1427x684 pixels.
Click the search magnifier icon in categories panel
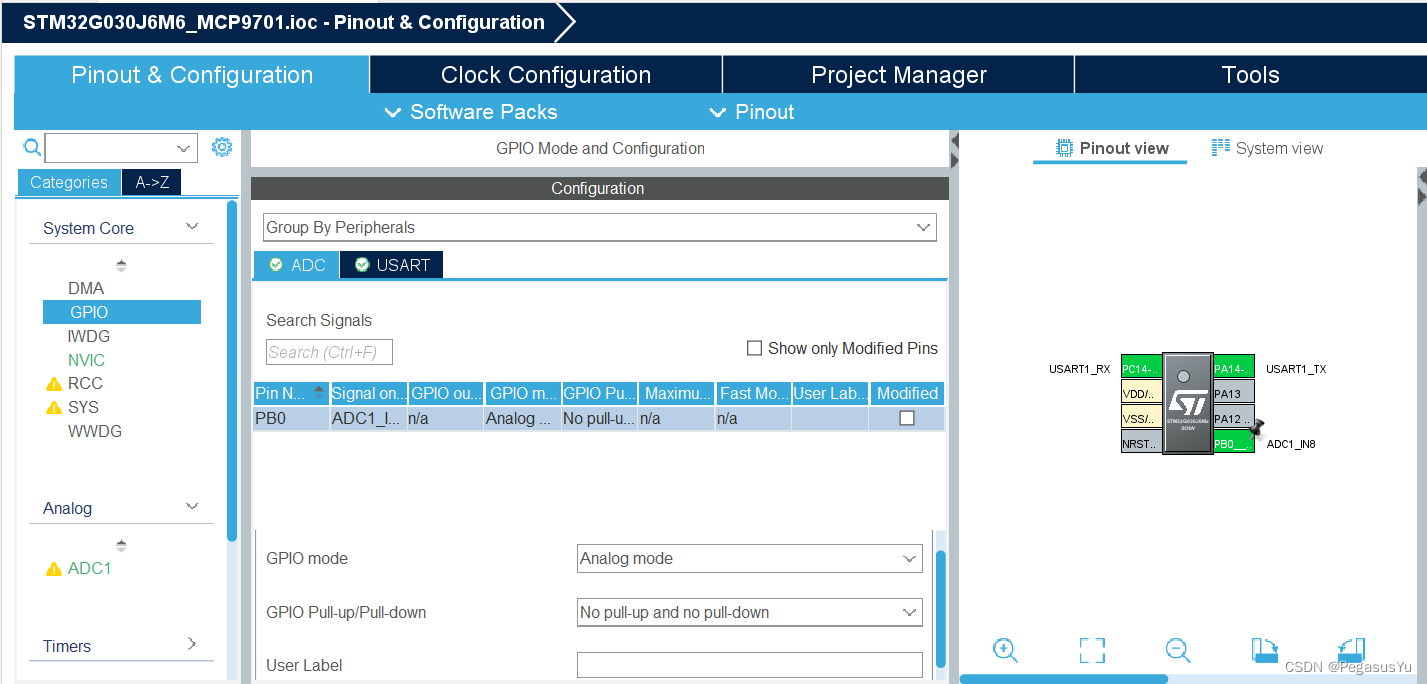(32, 148)
